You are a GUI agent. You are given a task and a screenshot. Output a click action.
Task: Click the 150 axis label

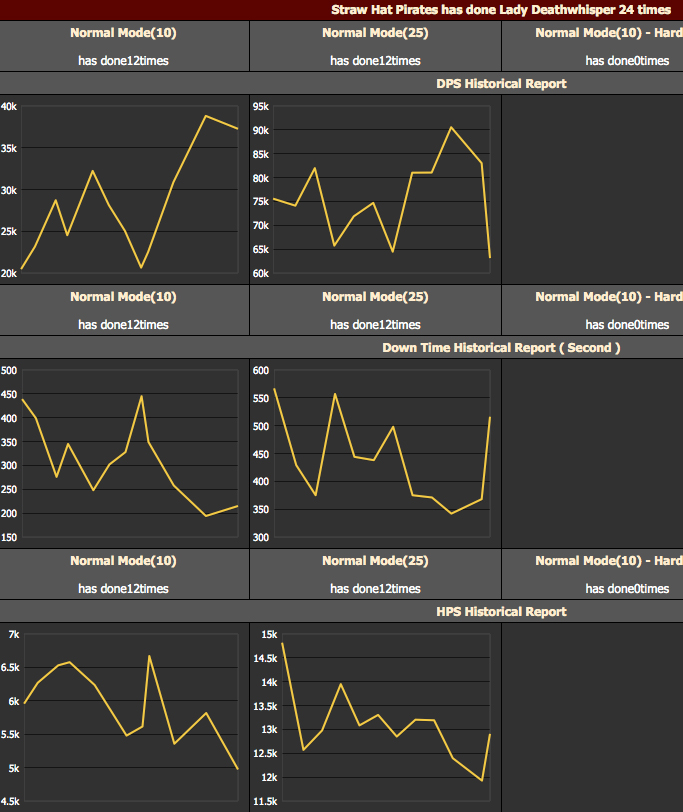click(9, 538)
